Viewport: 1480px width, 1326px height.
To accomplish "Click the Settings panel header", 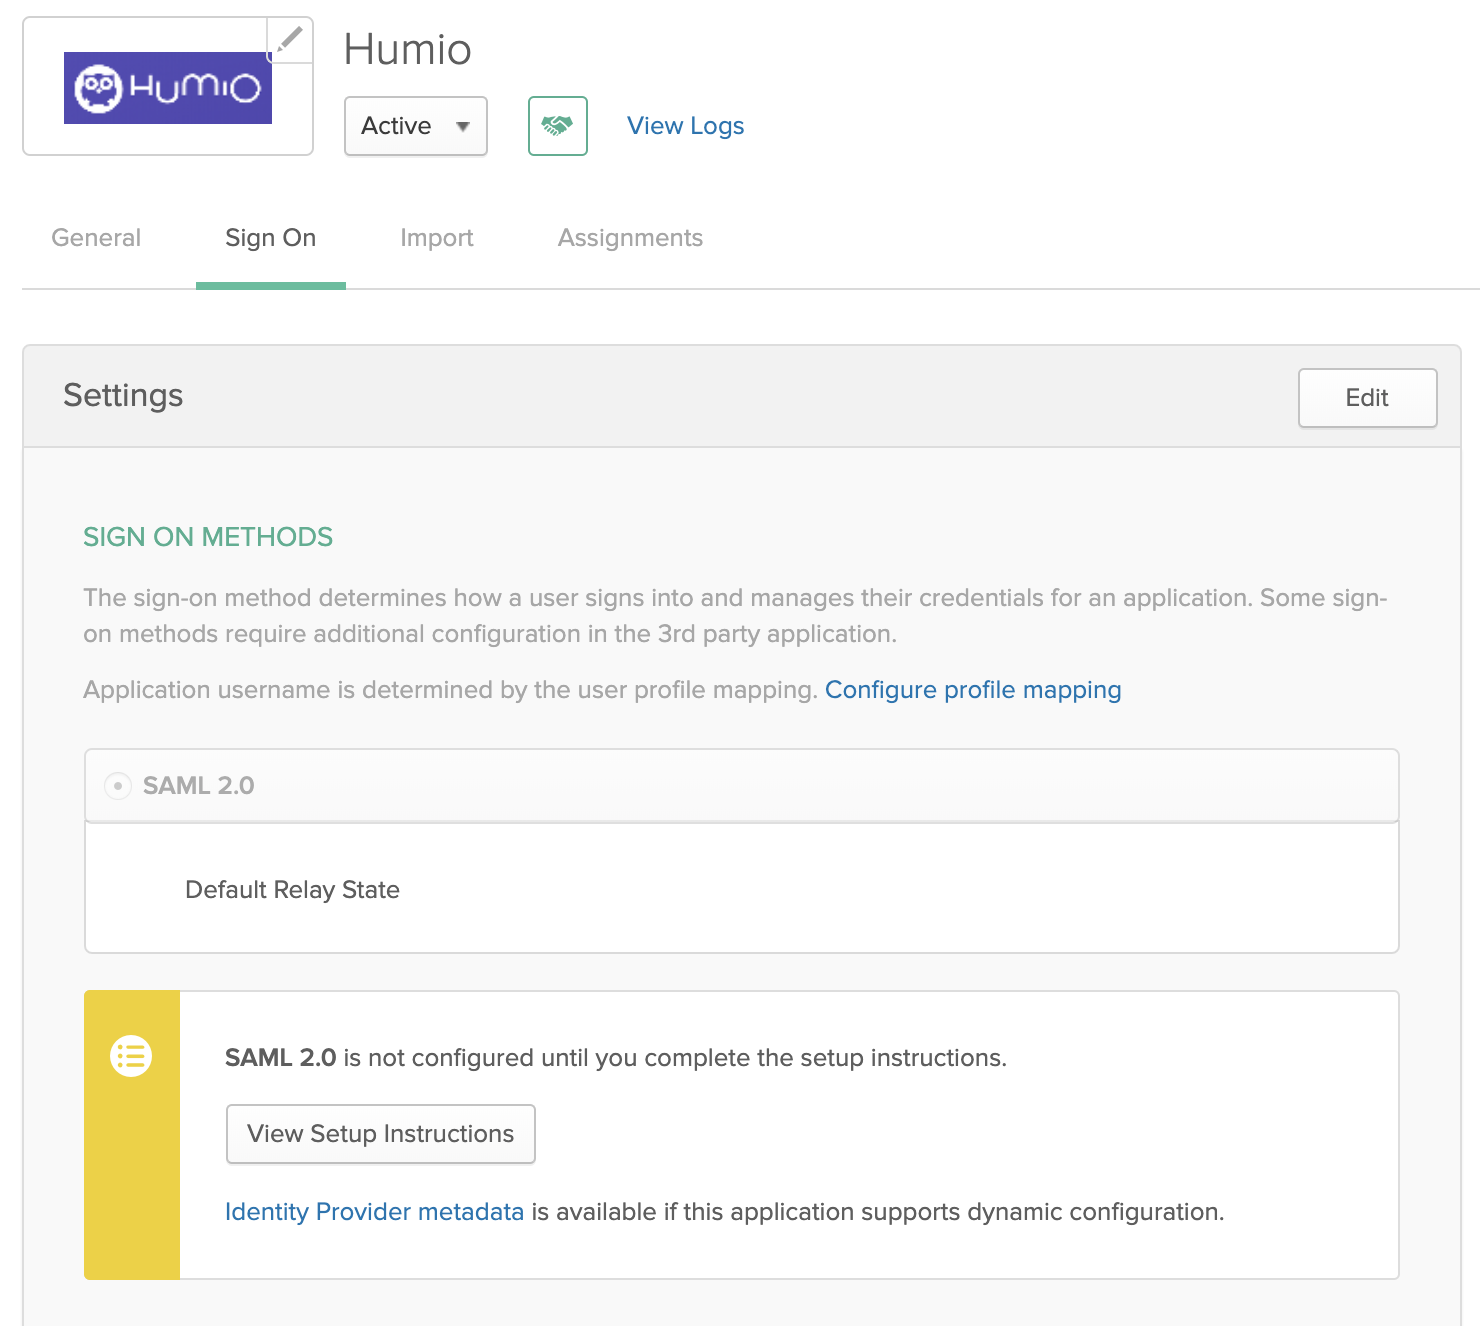I will click(x=123, y=396).
